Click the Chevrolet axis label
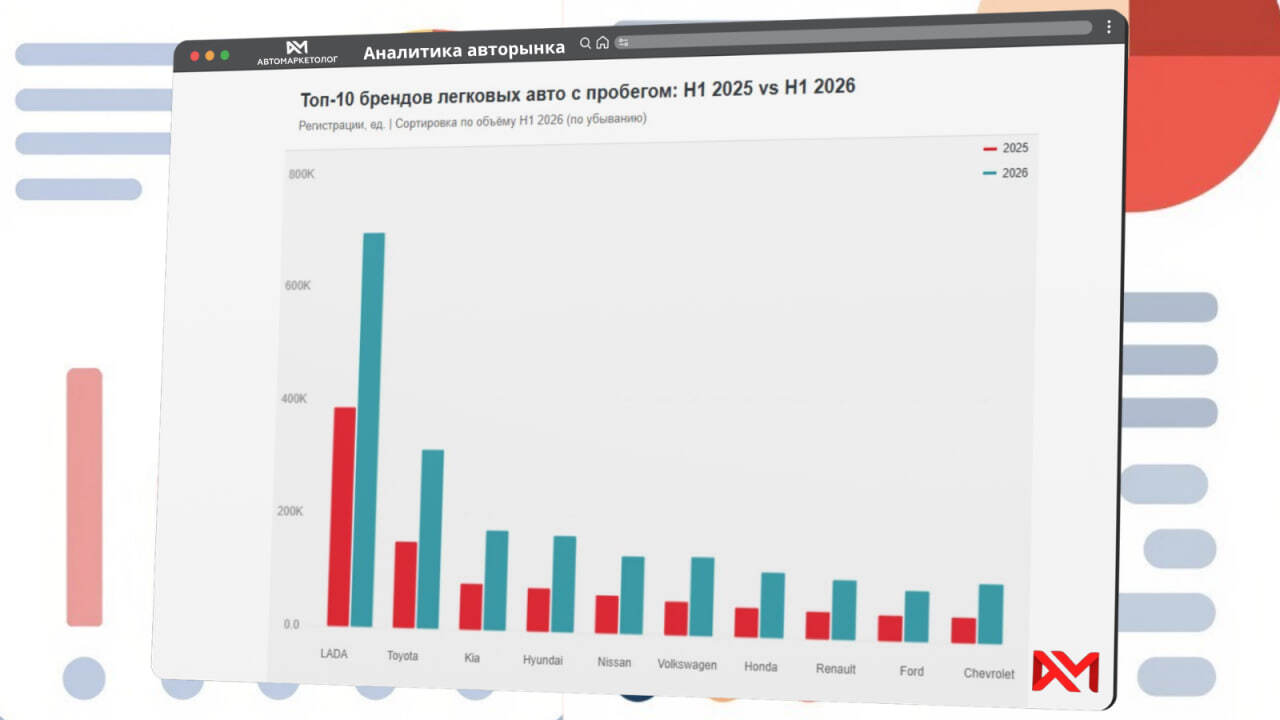 click(989, 674)
